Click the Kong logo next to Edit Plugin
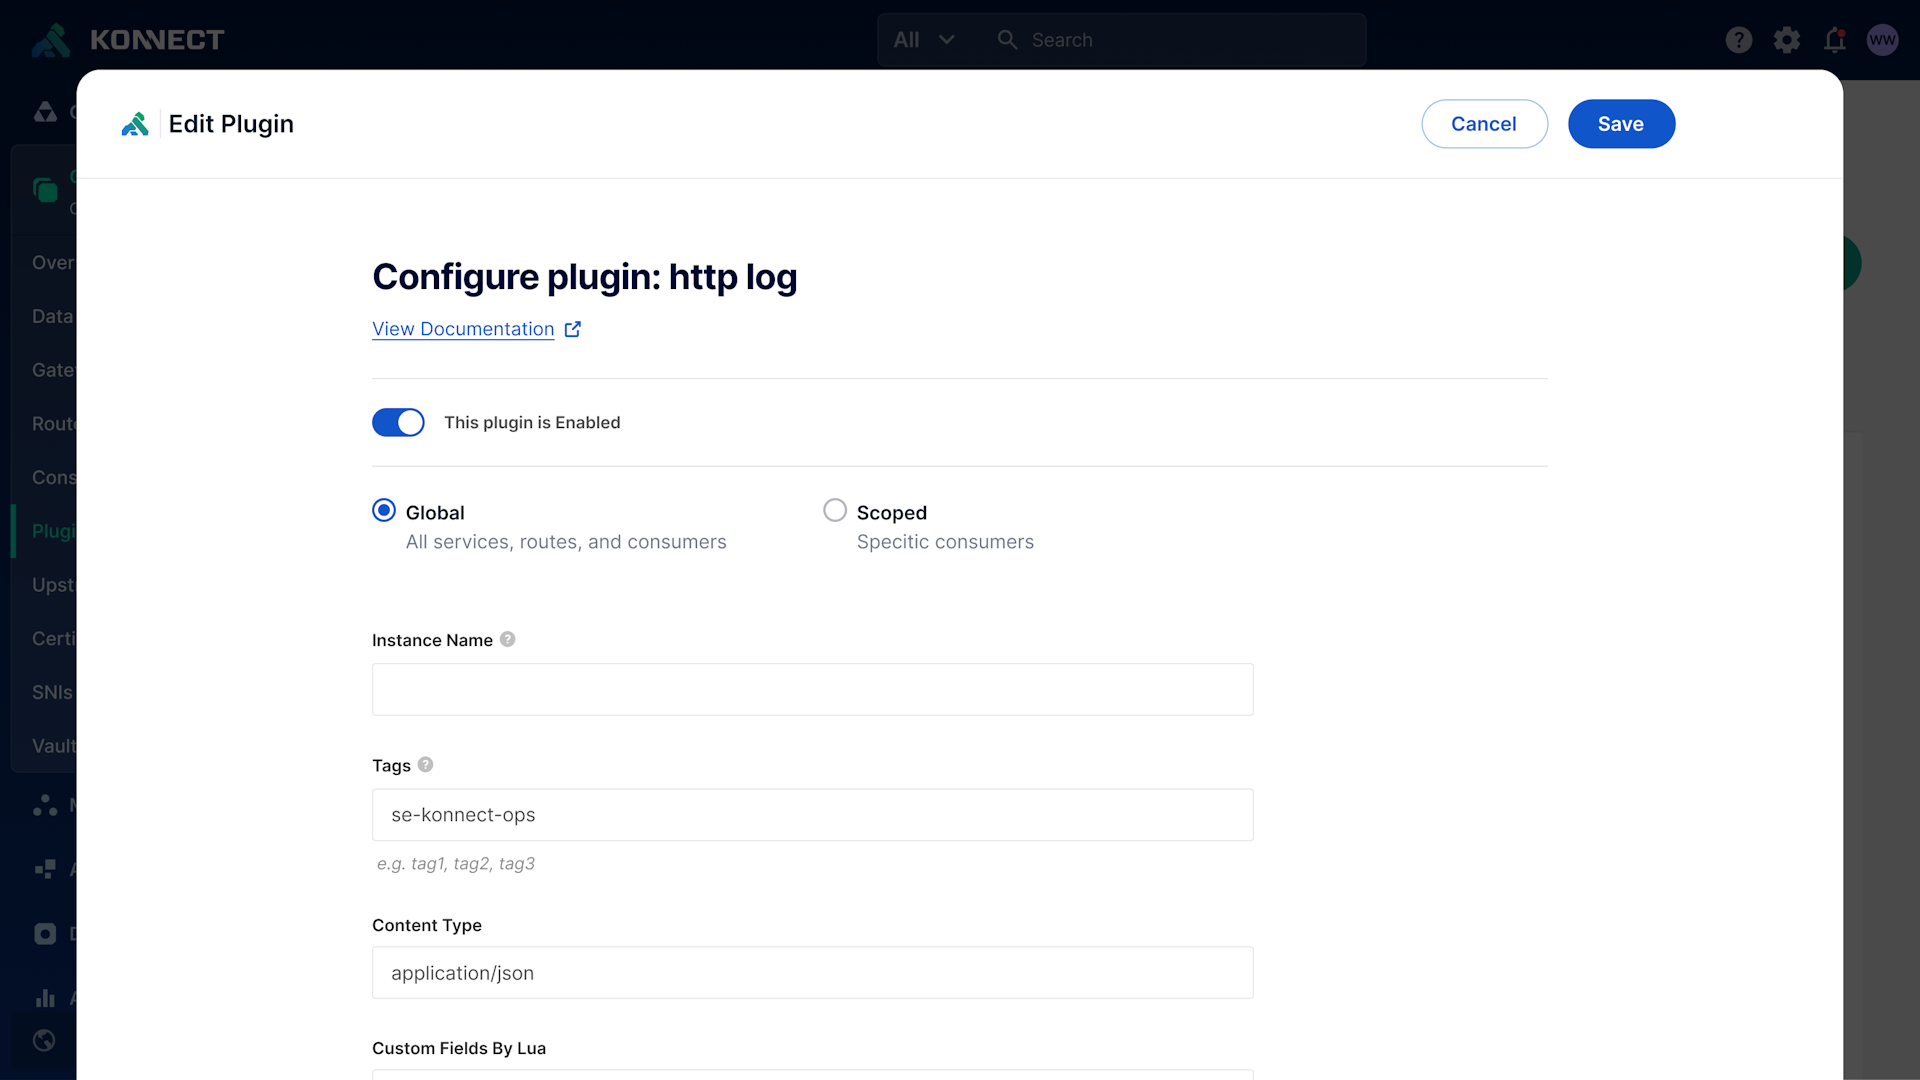This screenshot has width=1920, height=1080. (136, 124)
